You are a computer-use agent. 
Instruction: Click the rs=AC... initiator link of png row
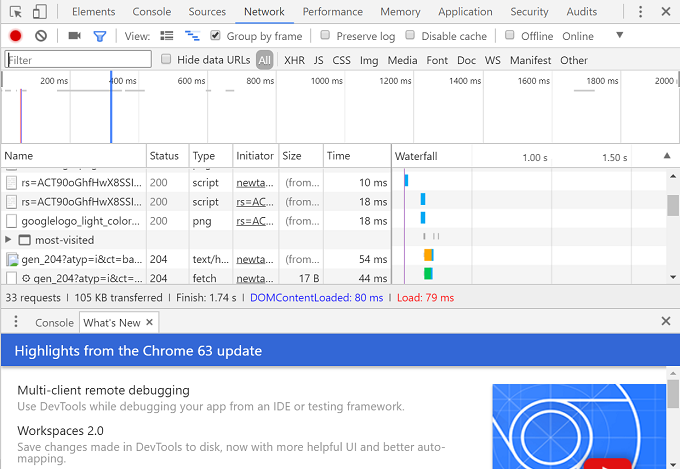[255, 221]
